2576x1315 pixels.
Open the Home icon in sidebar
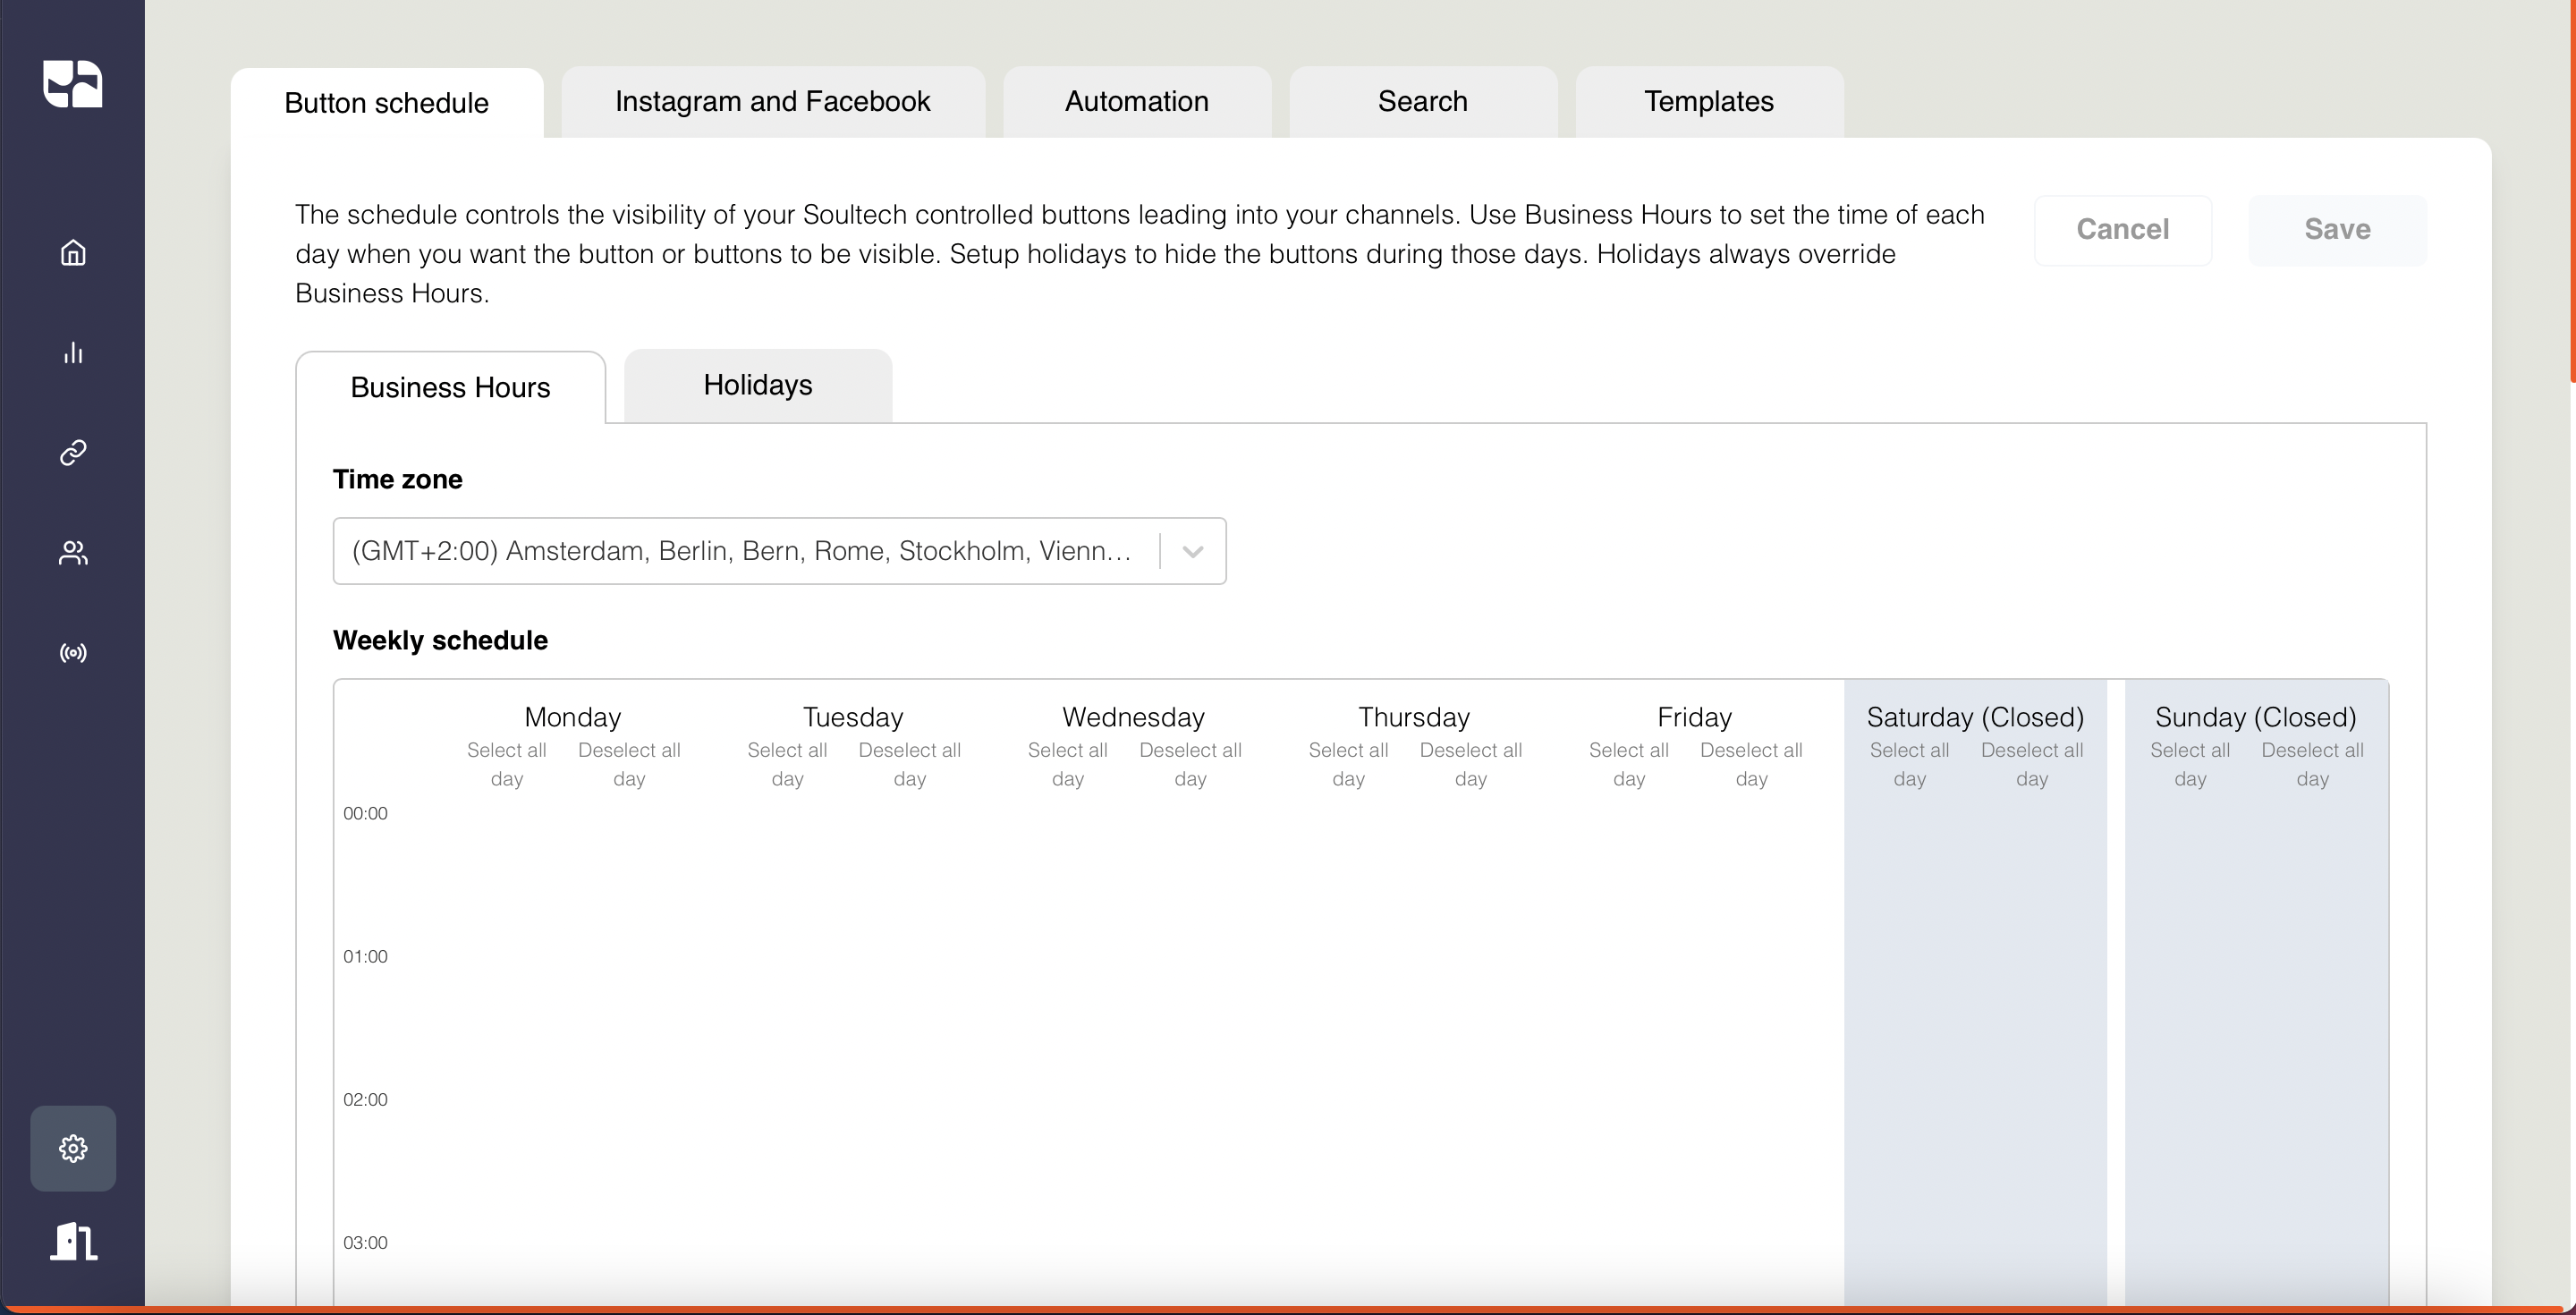point(73,252)
